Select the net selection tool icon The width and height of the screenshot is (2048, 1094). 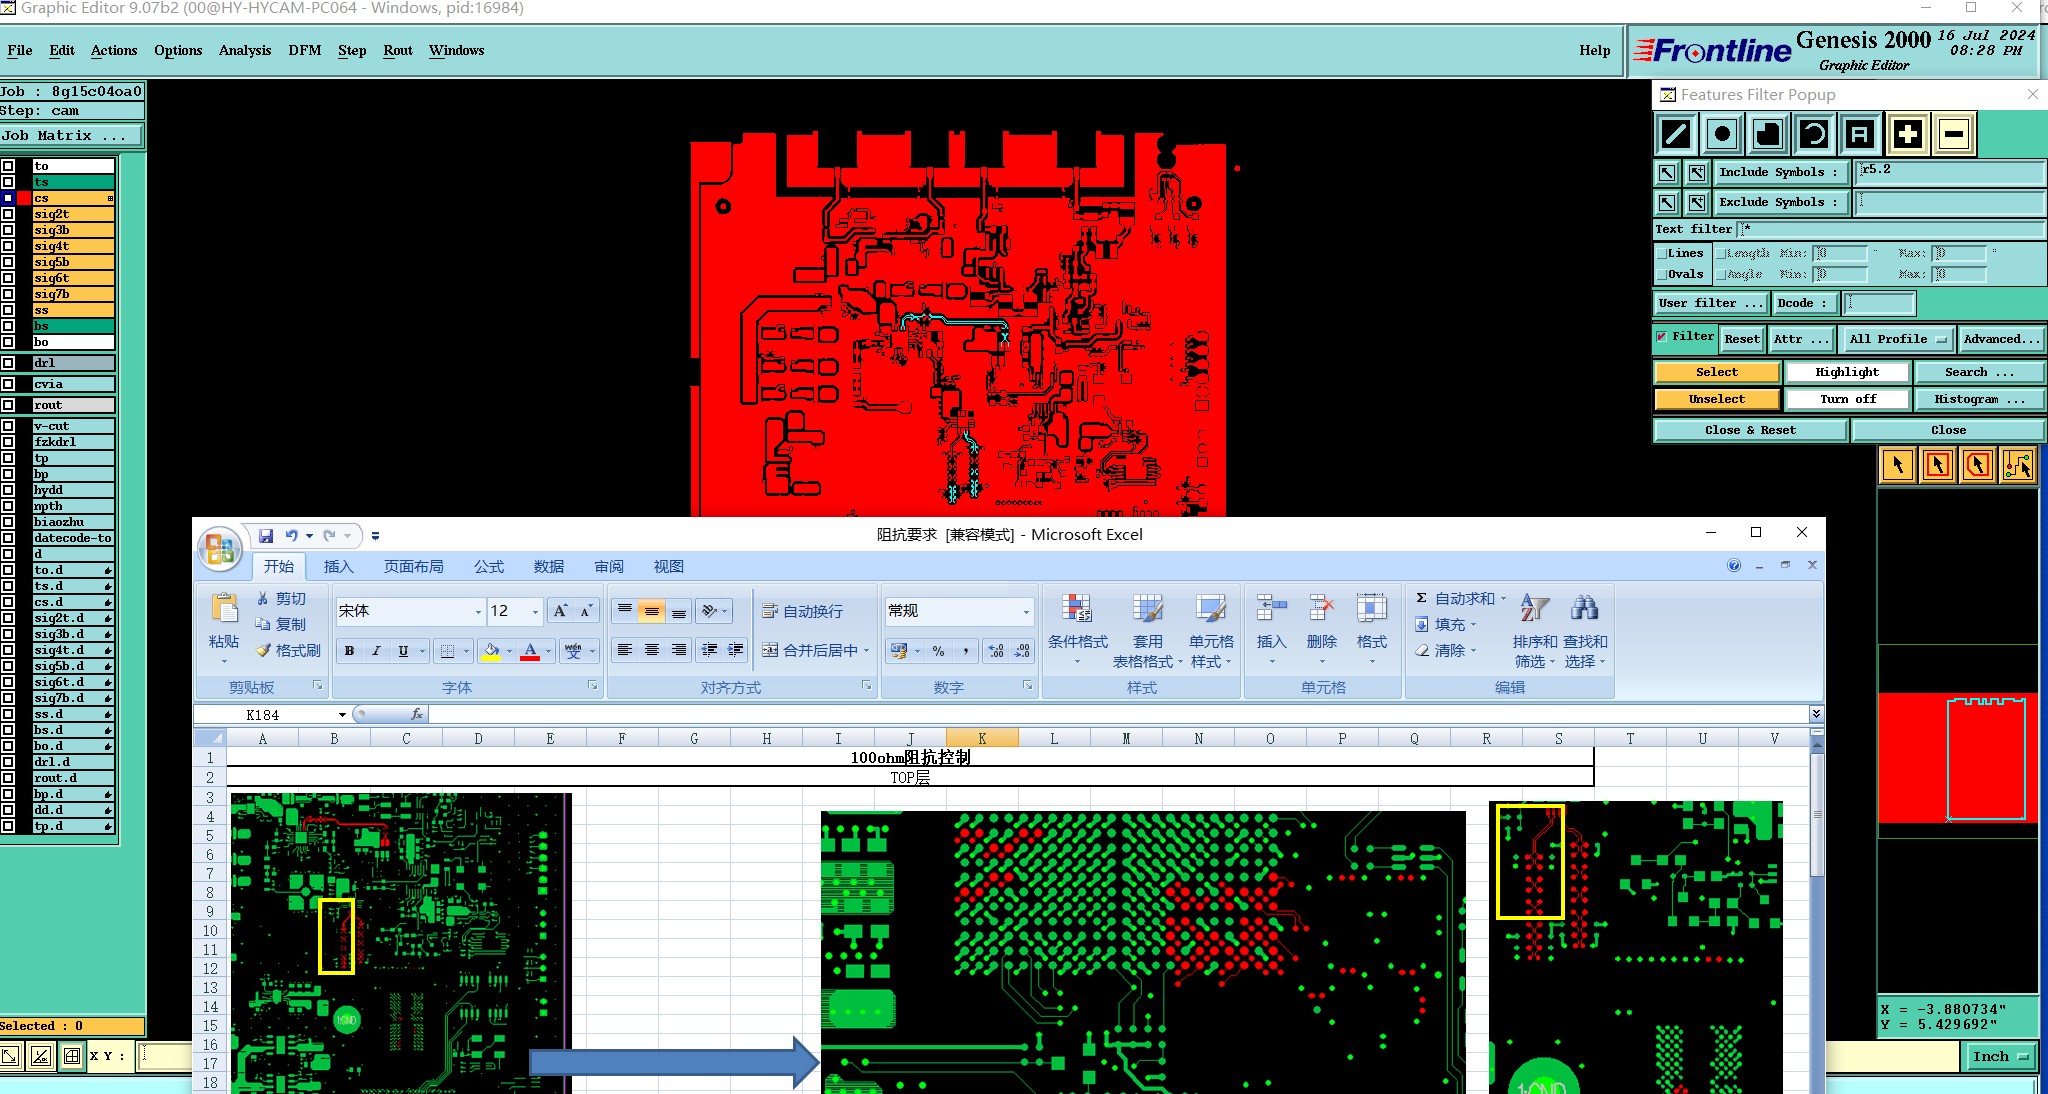click(x=2017, y=466)
